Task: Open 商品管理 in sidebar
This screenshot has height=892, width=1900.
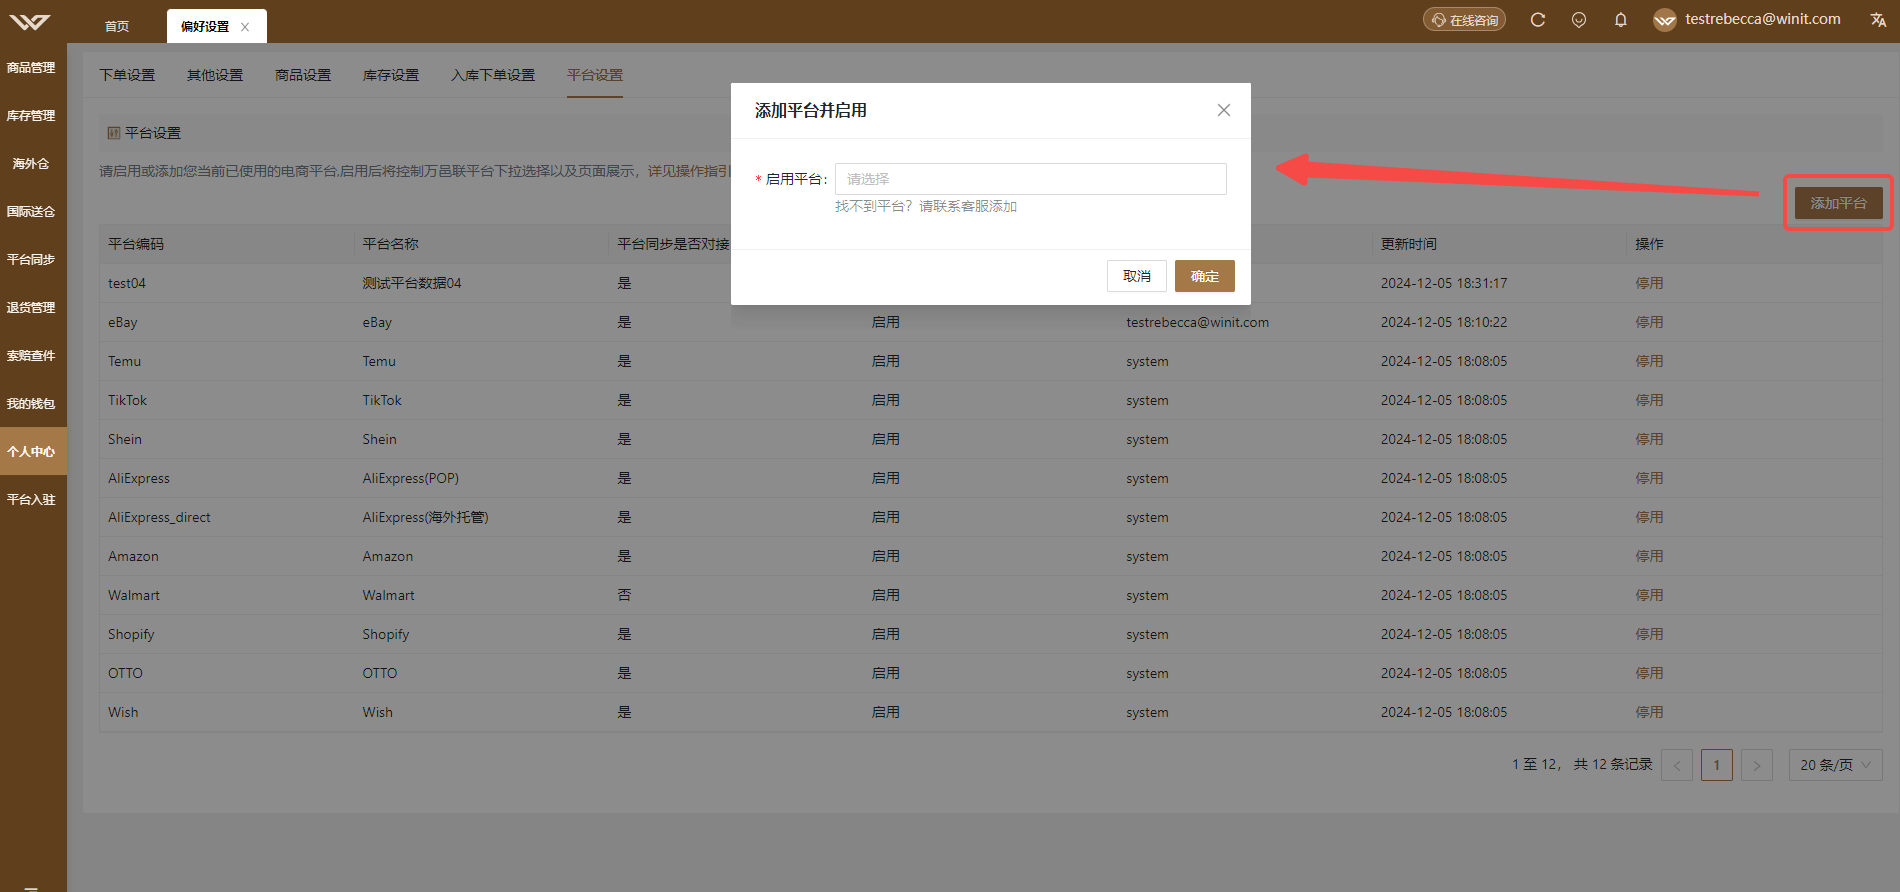Action: (x=33, y=68)
